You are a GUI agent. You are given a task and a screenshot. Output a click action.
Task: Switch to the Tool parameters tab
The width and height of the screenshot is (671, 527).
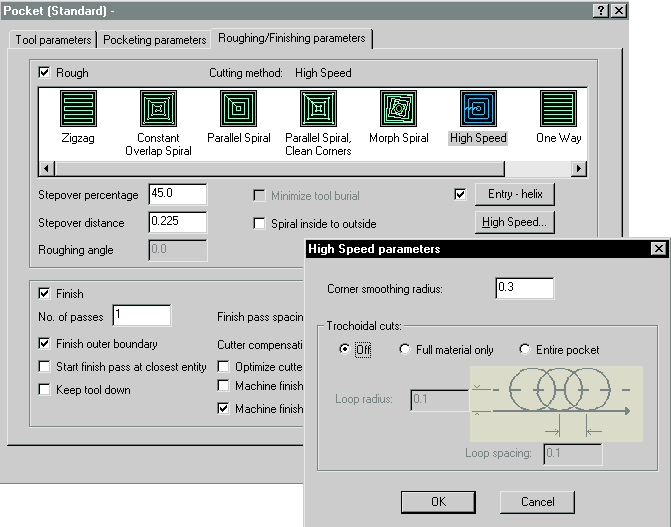click(x=53, y=40)
